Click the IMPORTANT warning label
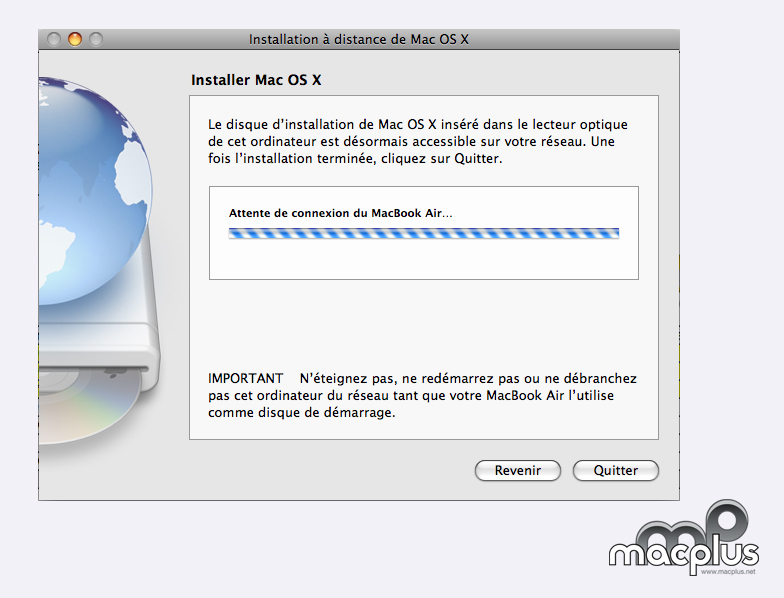Screen dimensions: 784x598 coord(246,378)
